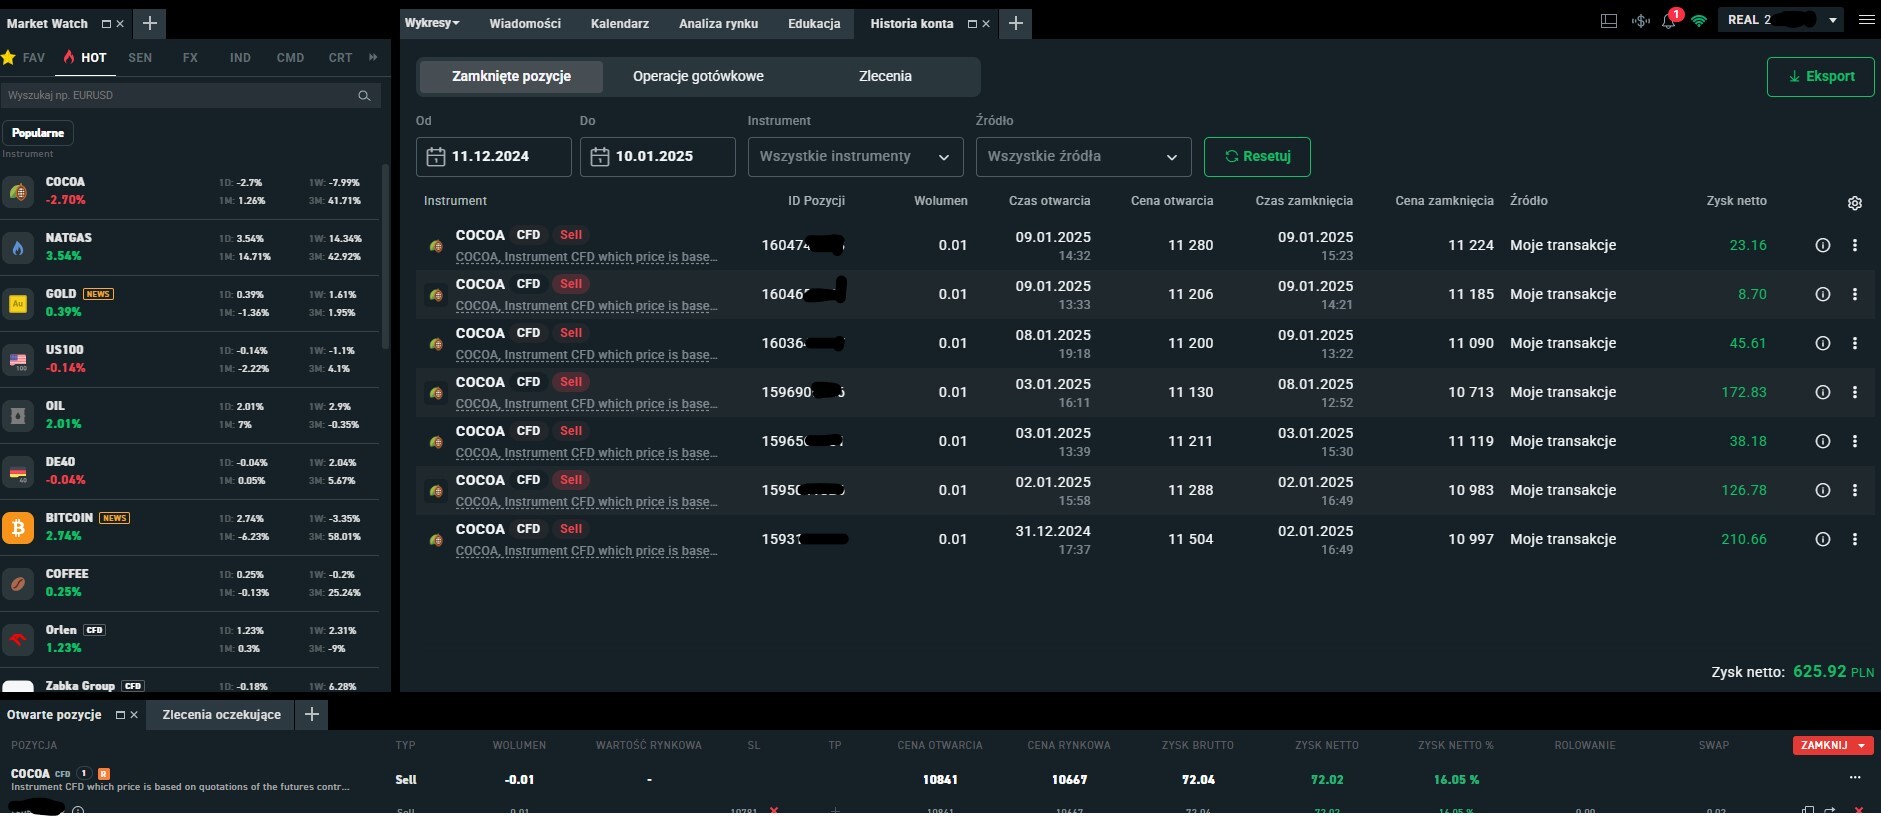Screen dimensions: 1881x817
Task: Click the Resetuj filters button
Action: pos(1257,157)
